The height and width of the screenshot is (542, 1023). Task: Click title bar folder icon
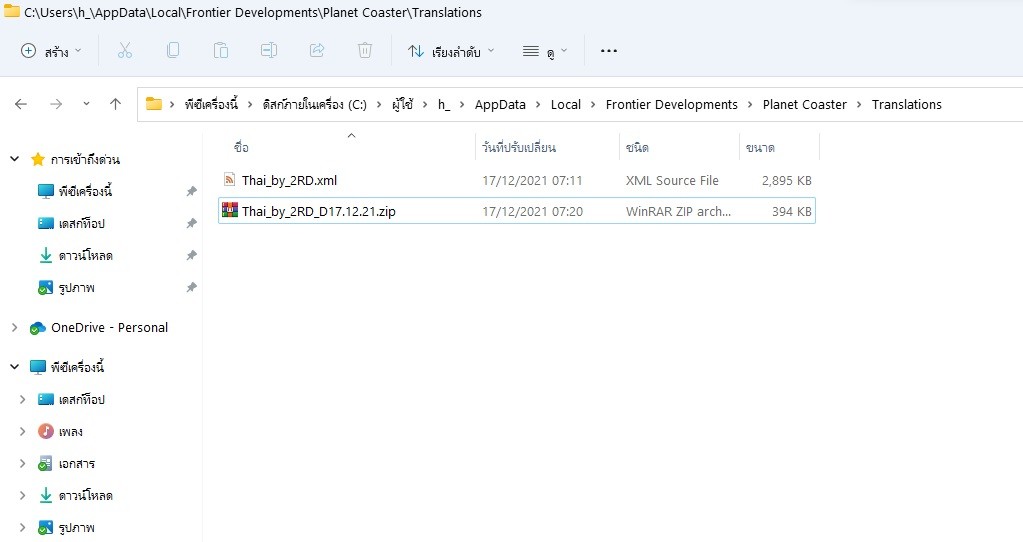point(12,11)
